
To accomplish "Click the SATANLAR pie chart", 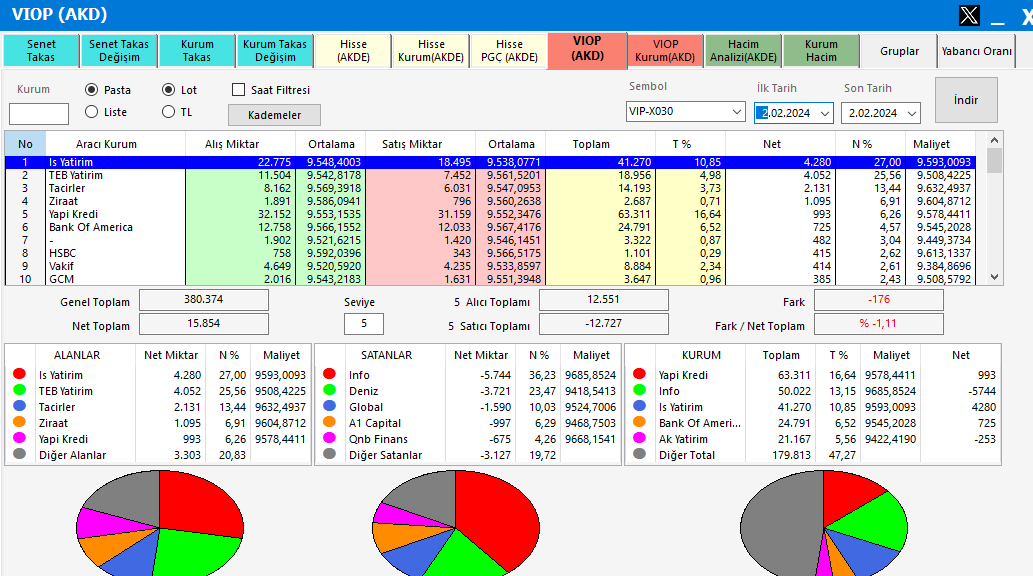I will click(x=456, y=525).
